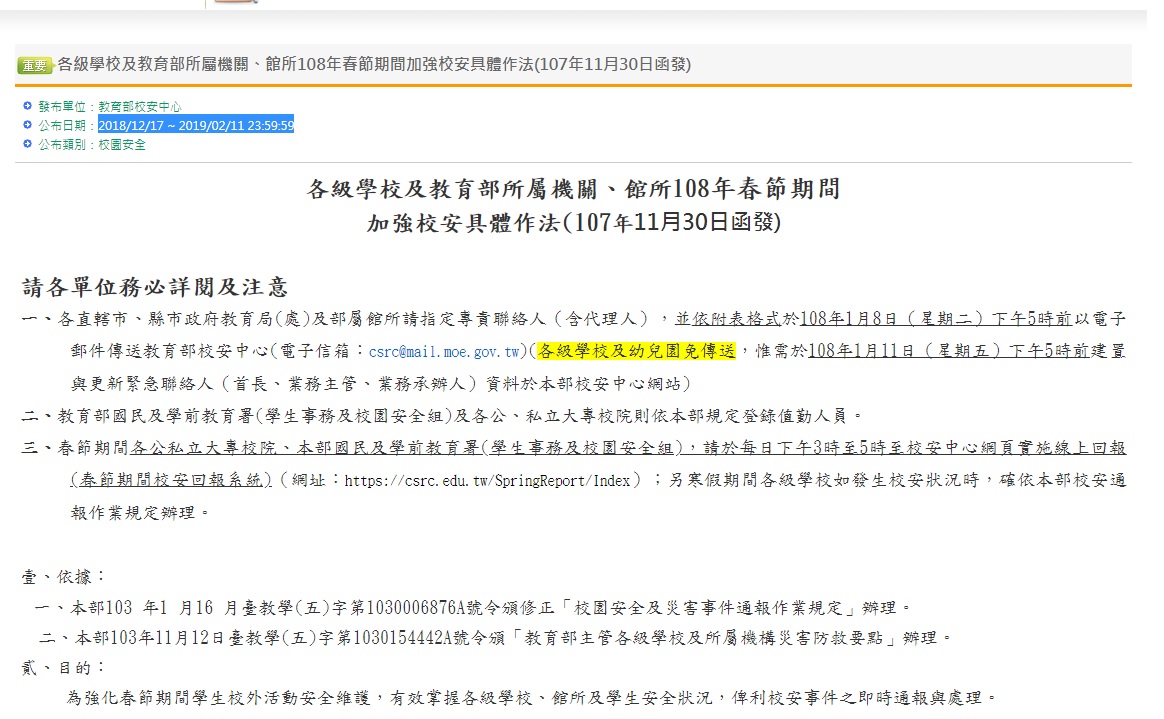Click the bullet icon beside 公布日期
Screen dimensions: 1164x719
(x=27, y=125)
